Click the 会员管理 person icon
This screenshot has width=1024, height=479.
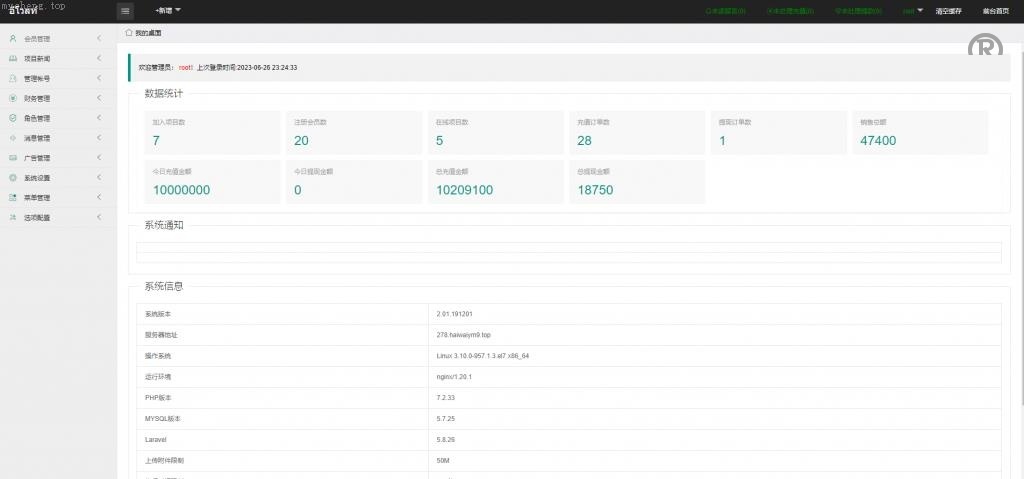pyautogui.click(x=13, y=39)
